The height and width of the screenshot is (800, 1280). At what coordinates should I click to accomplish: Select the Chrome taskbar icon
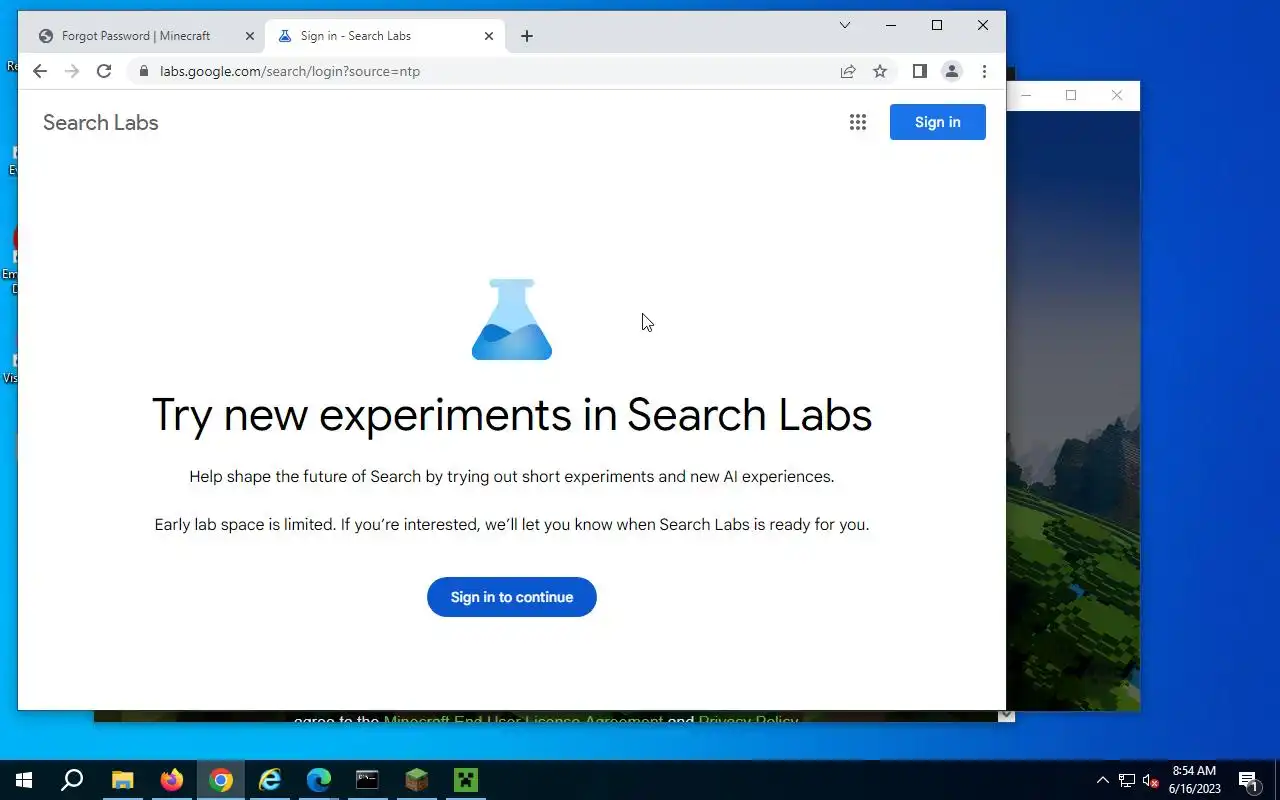[x=221, y=780]
